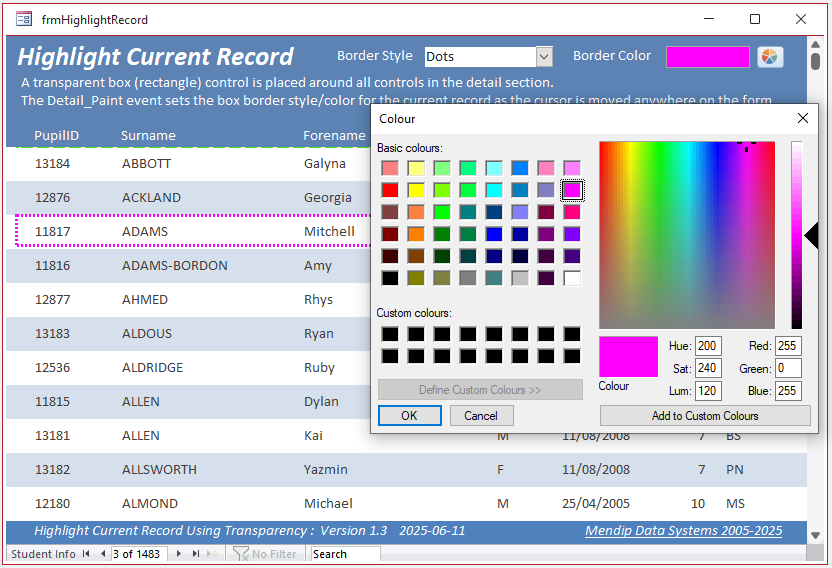Click the scroll down arrow on form
Viewport: 832px width, 568px height.
point(816,536)
